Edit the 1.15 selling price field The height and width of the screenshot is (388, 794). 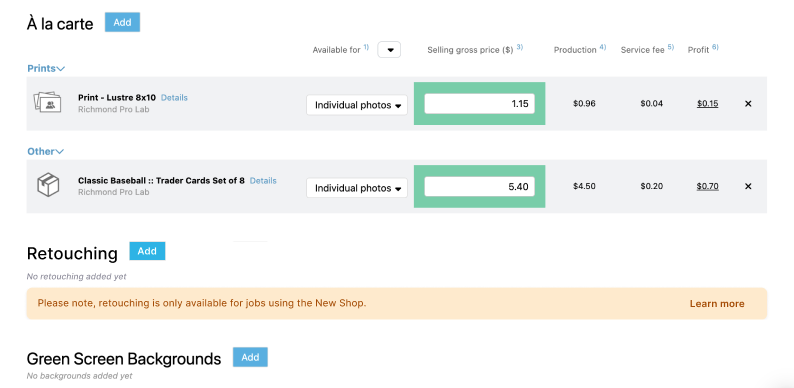pos(480,104)
